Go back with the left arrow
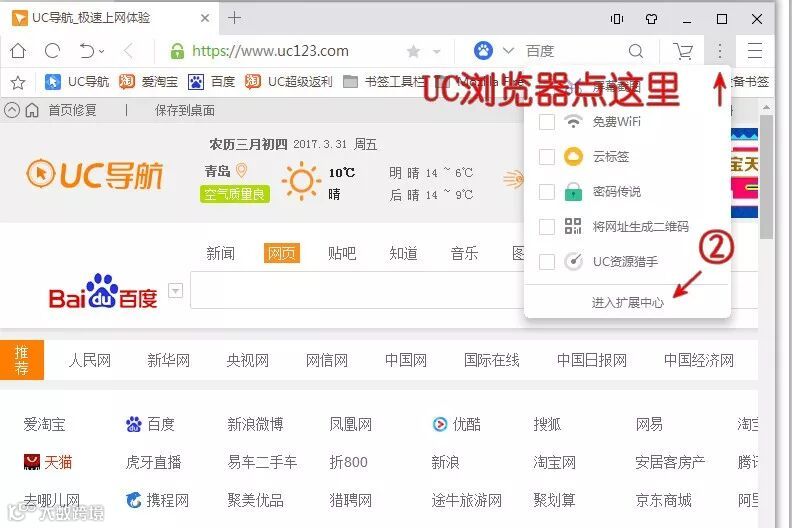The image size is (792, 528). 128,51
